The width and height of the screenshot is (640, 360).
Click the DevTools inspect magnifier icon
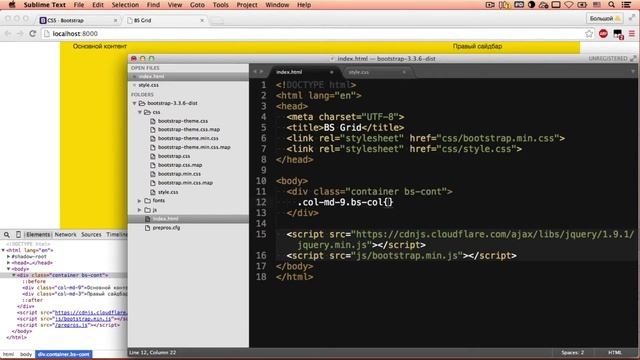[7, 235]
